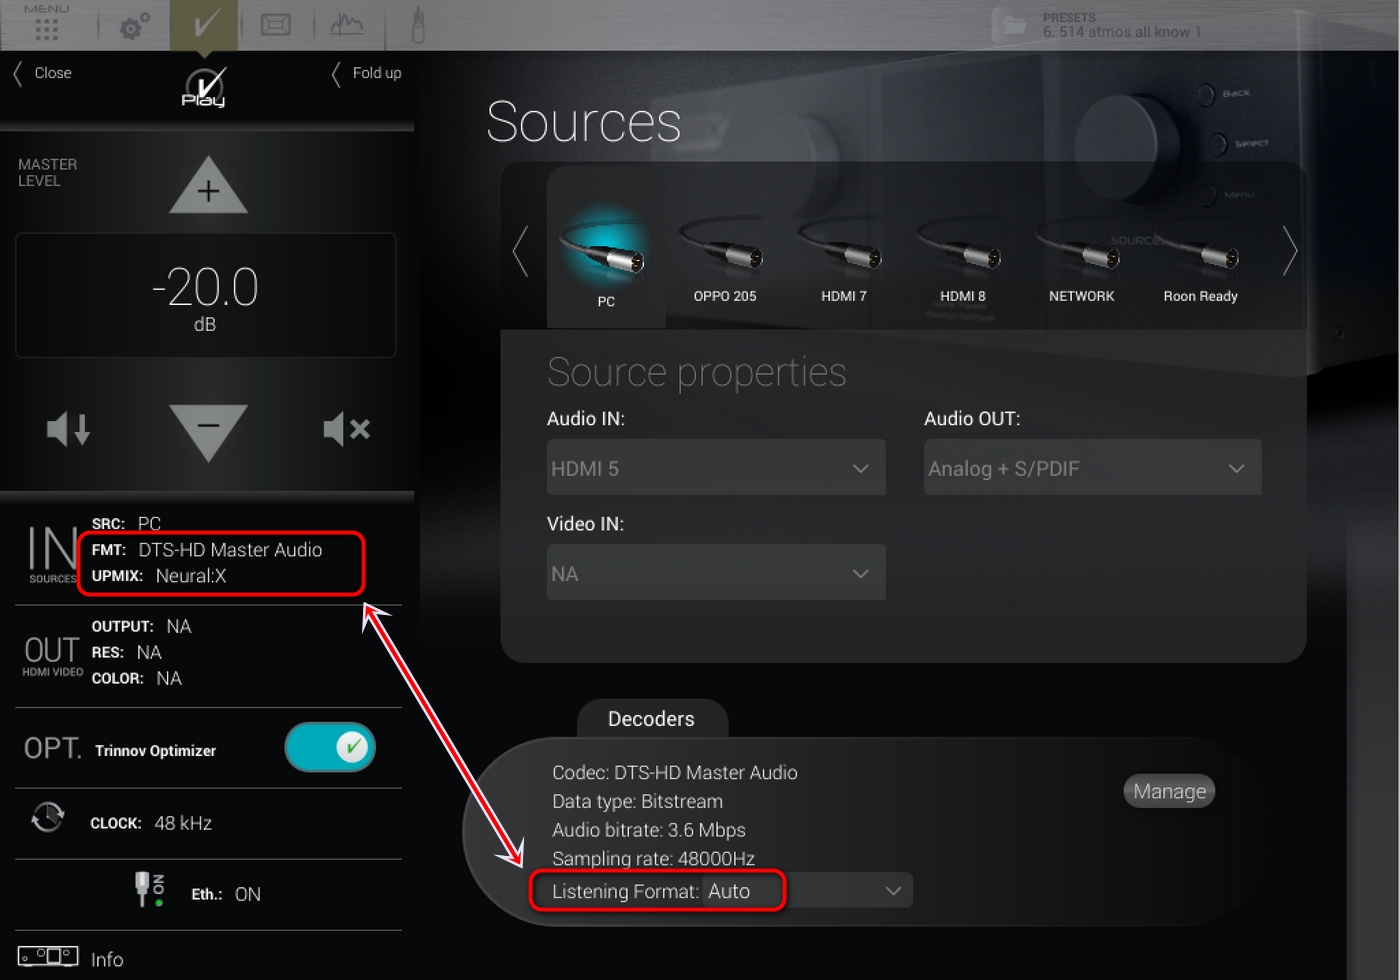Click the 'Audio bitrate: 3.6 Mbps' line

pos(649,831)
